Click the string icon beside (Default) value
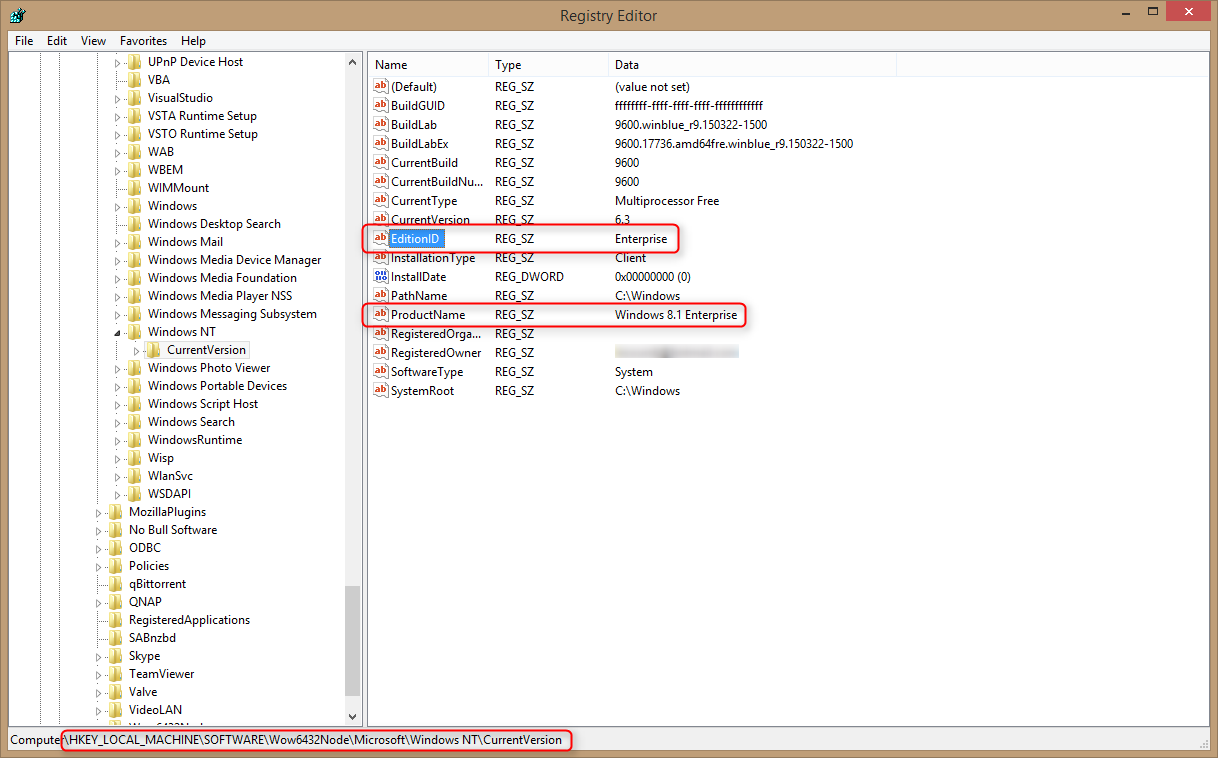This screenshot has width=1218, height=758. (x=380, y=86)
